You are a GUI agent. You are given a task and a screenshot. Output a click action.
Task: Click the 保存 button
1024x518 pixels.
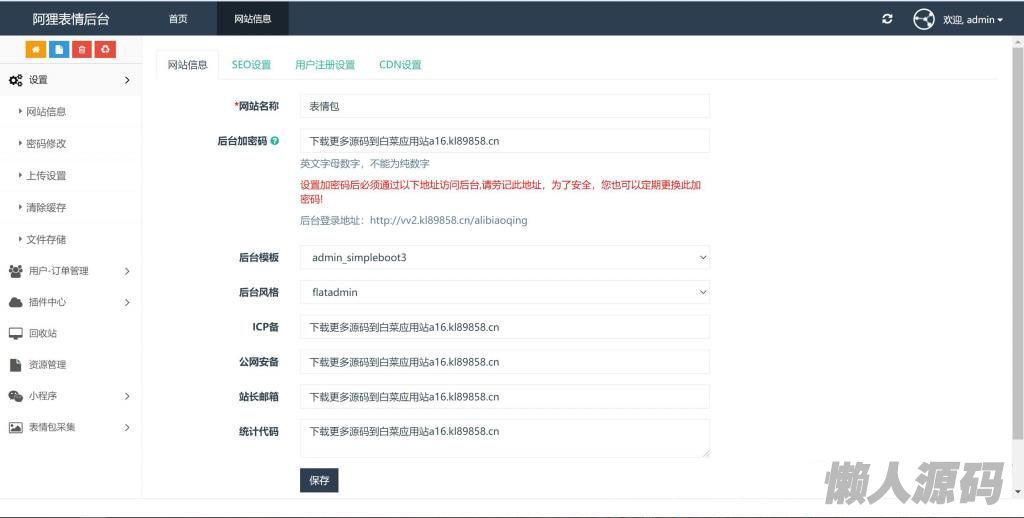tap(319, 480)
